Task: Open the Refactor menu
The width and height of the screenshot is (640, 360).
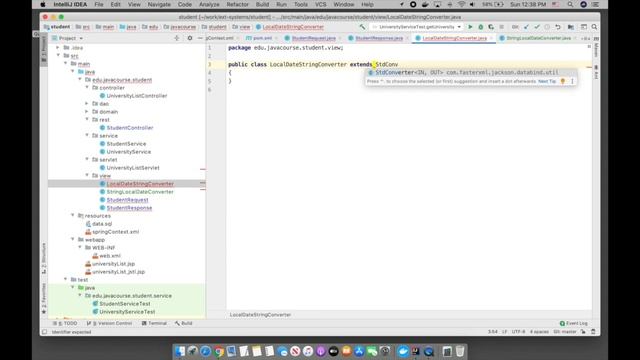Action: 237,4
